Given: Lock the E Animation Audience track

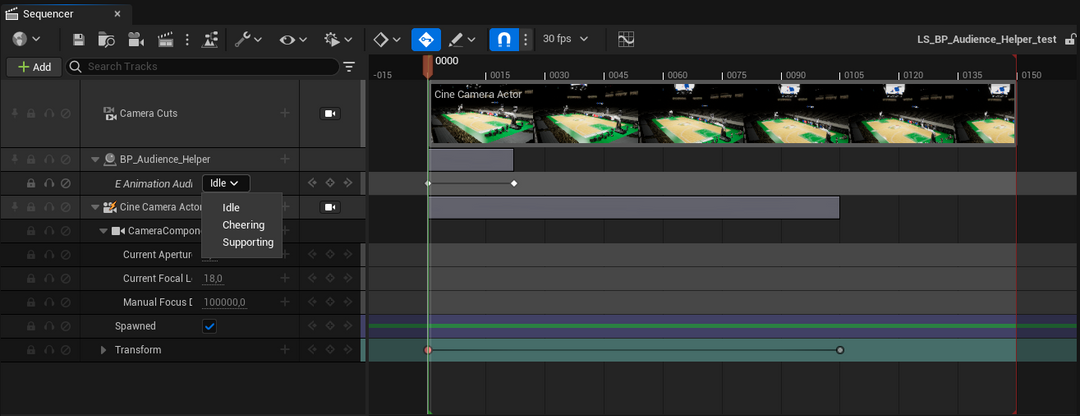Looking at the screenshot, I should (x=31, y=183).
